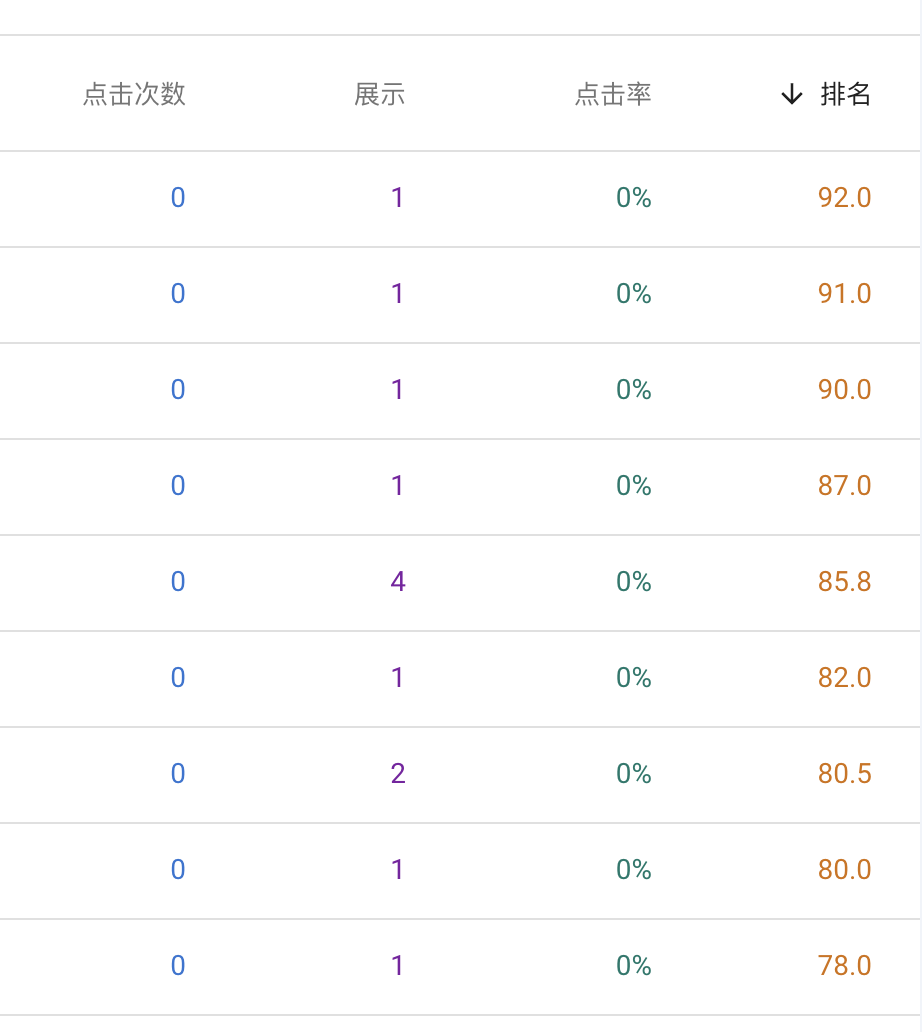Click the 0% click rate in the 90.0 row
The width and height of the screenshot is (922, 1032).
click(x=633, y=390)
